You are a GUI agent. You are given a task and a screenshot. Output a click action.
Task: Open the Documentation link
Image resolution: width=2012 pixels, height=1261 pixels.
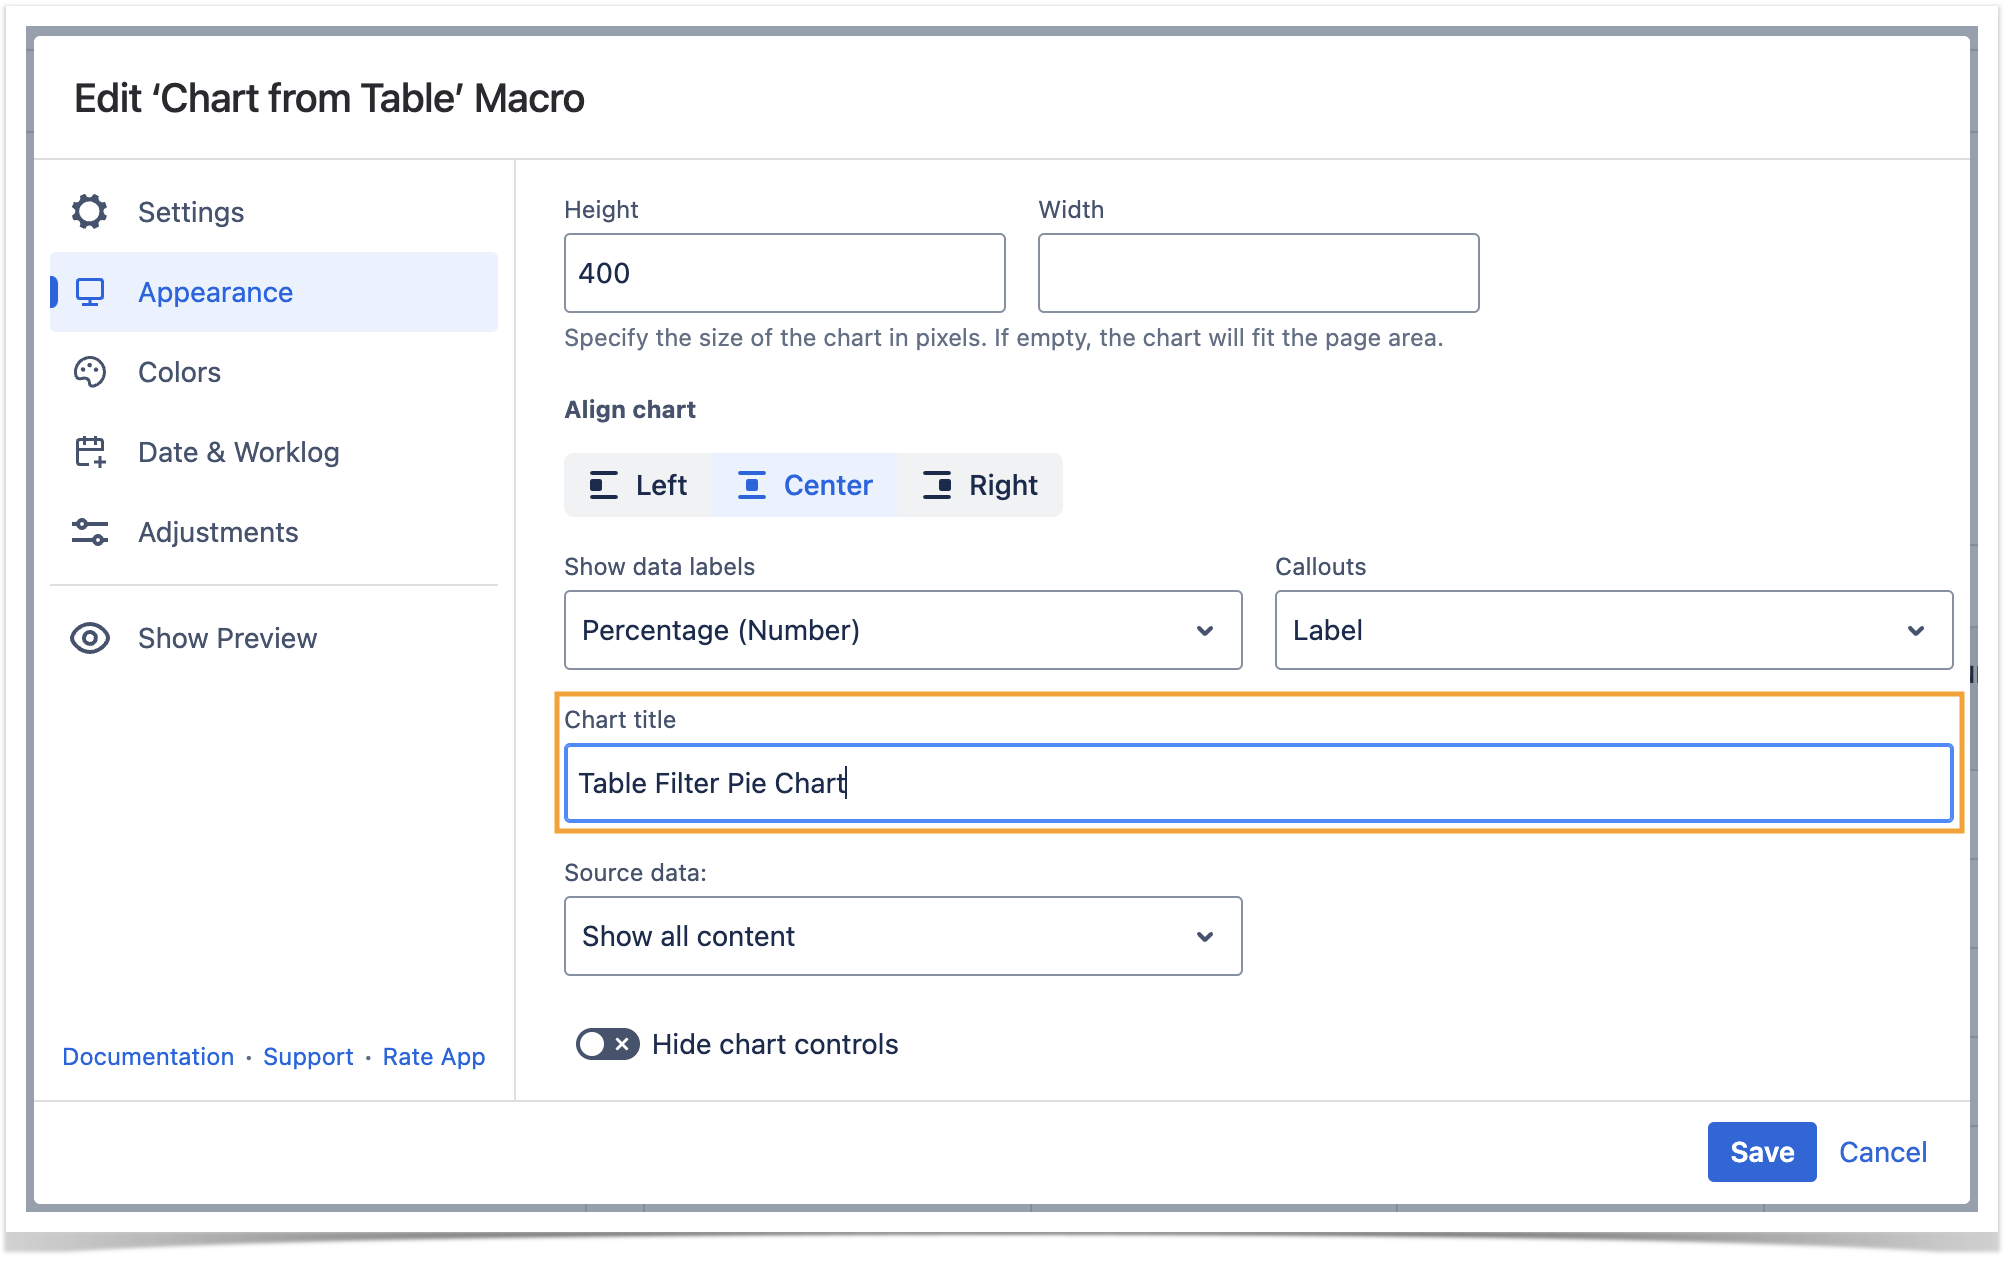(148, 1057)
